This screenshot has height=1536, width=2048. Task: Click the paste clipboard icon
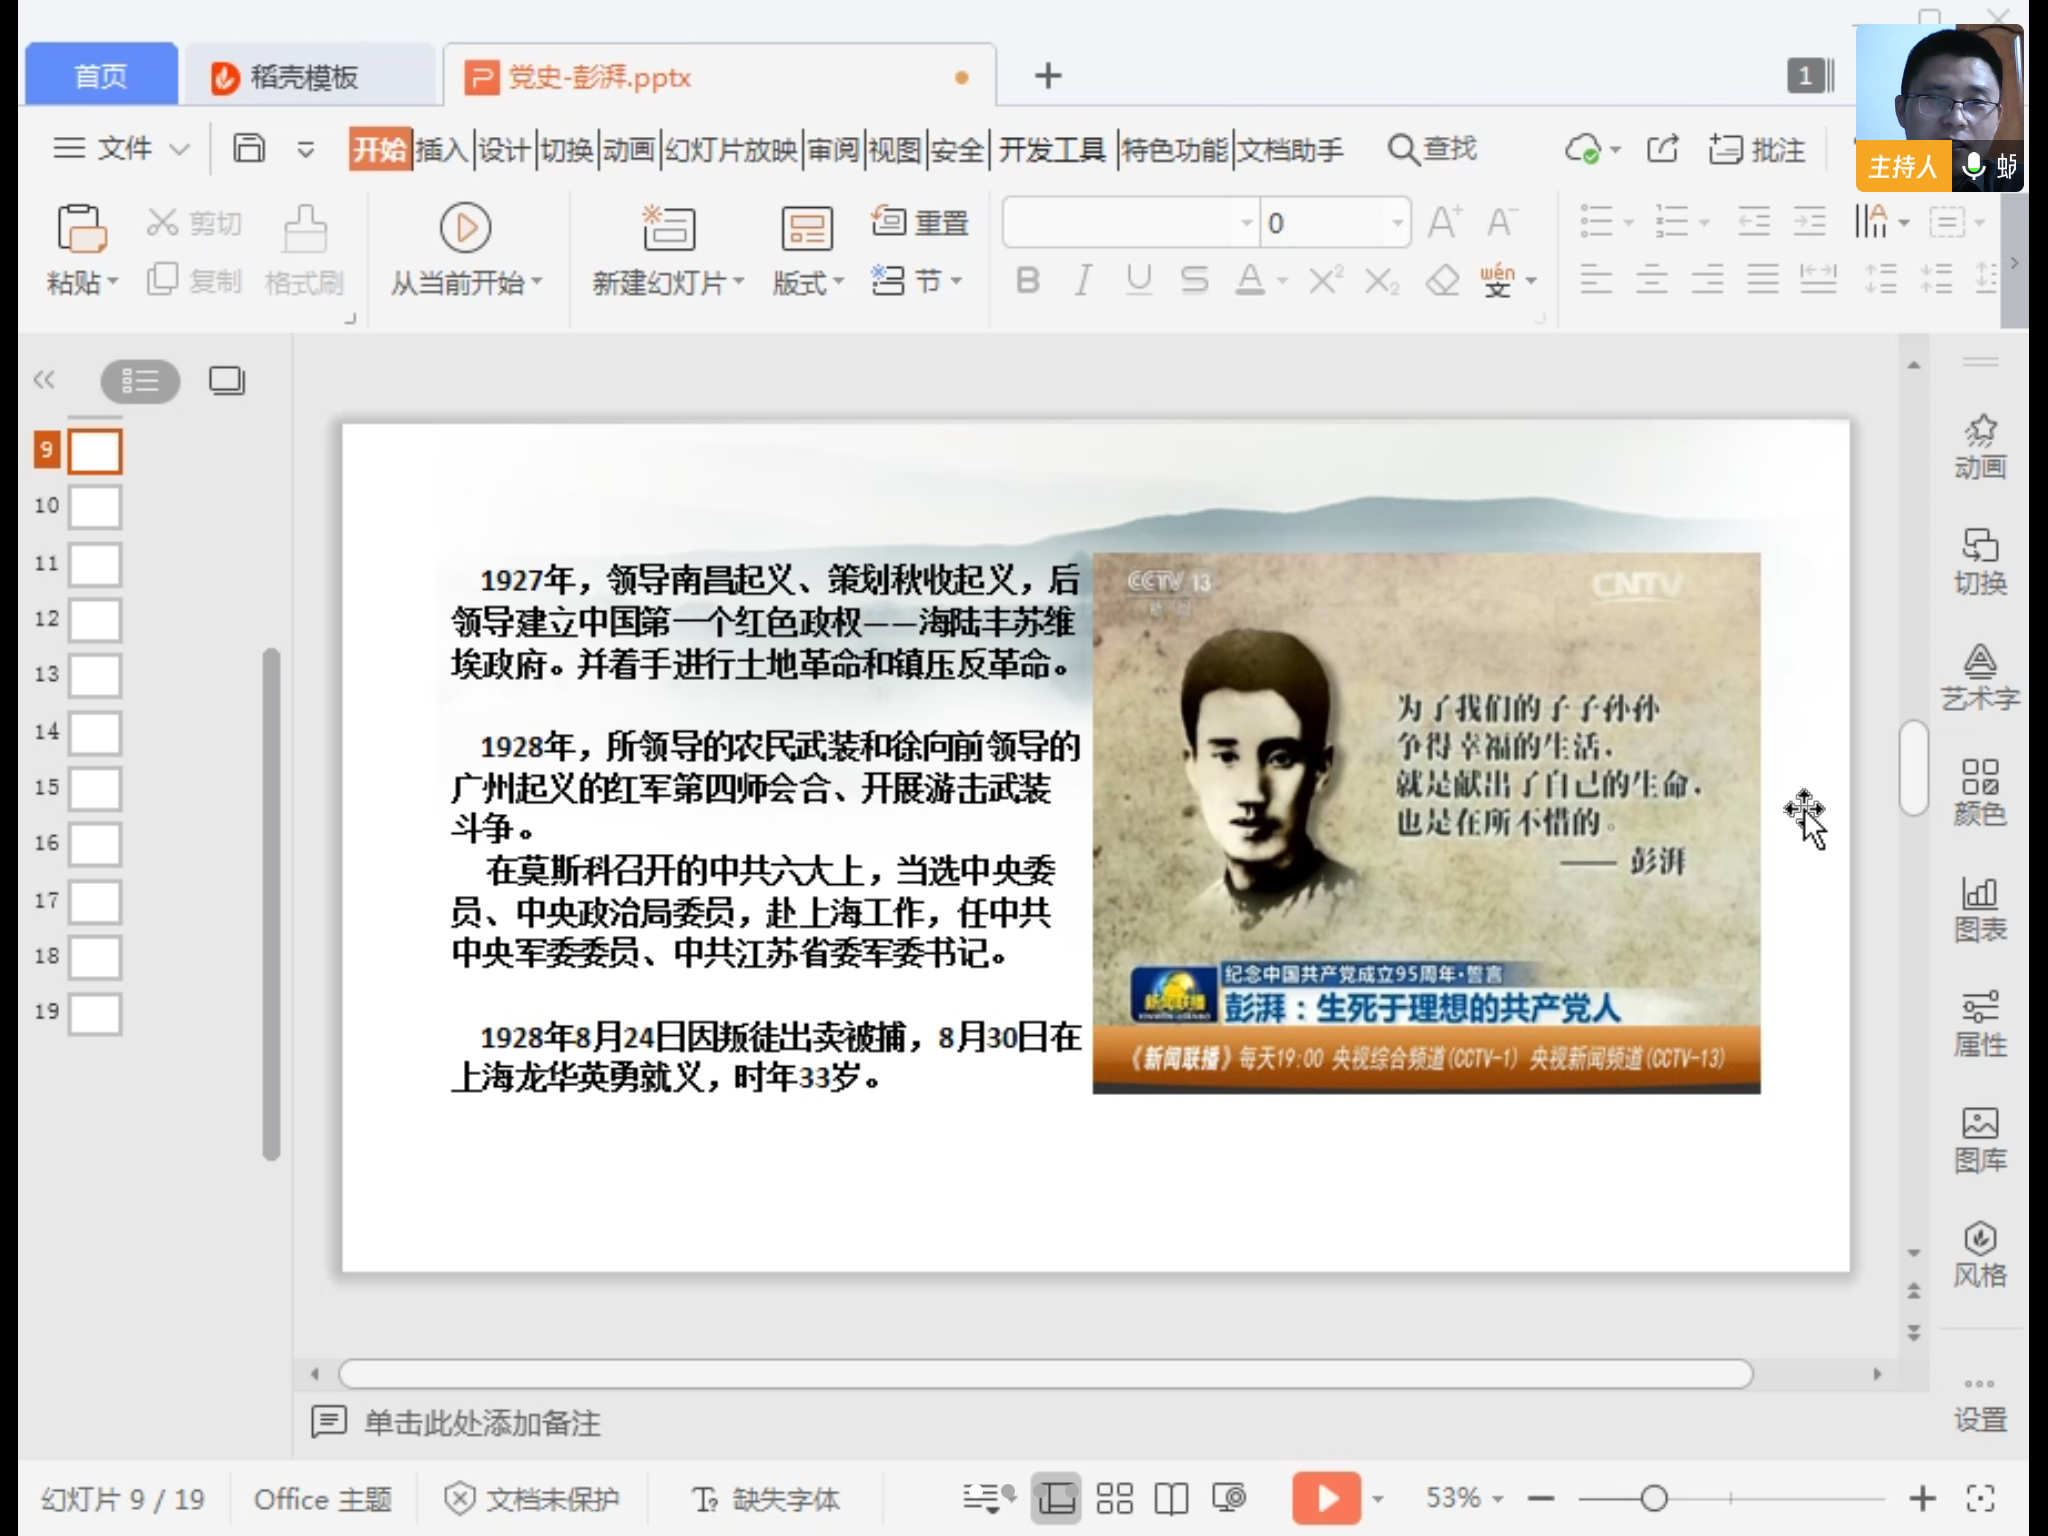(81, 228)
